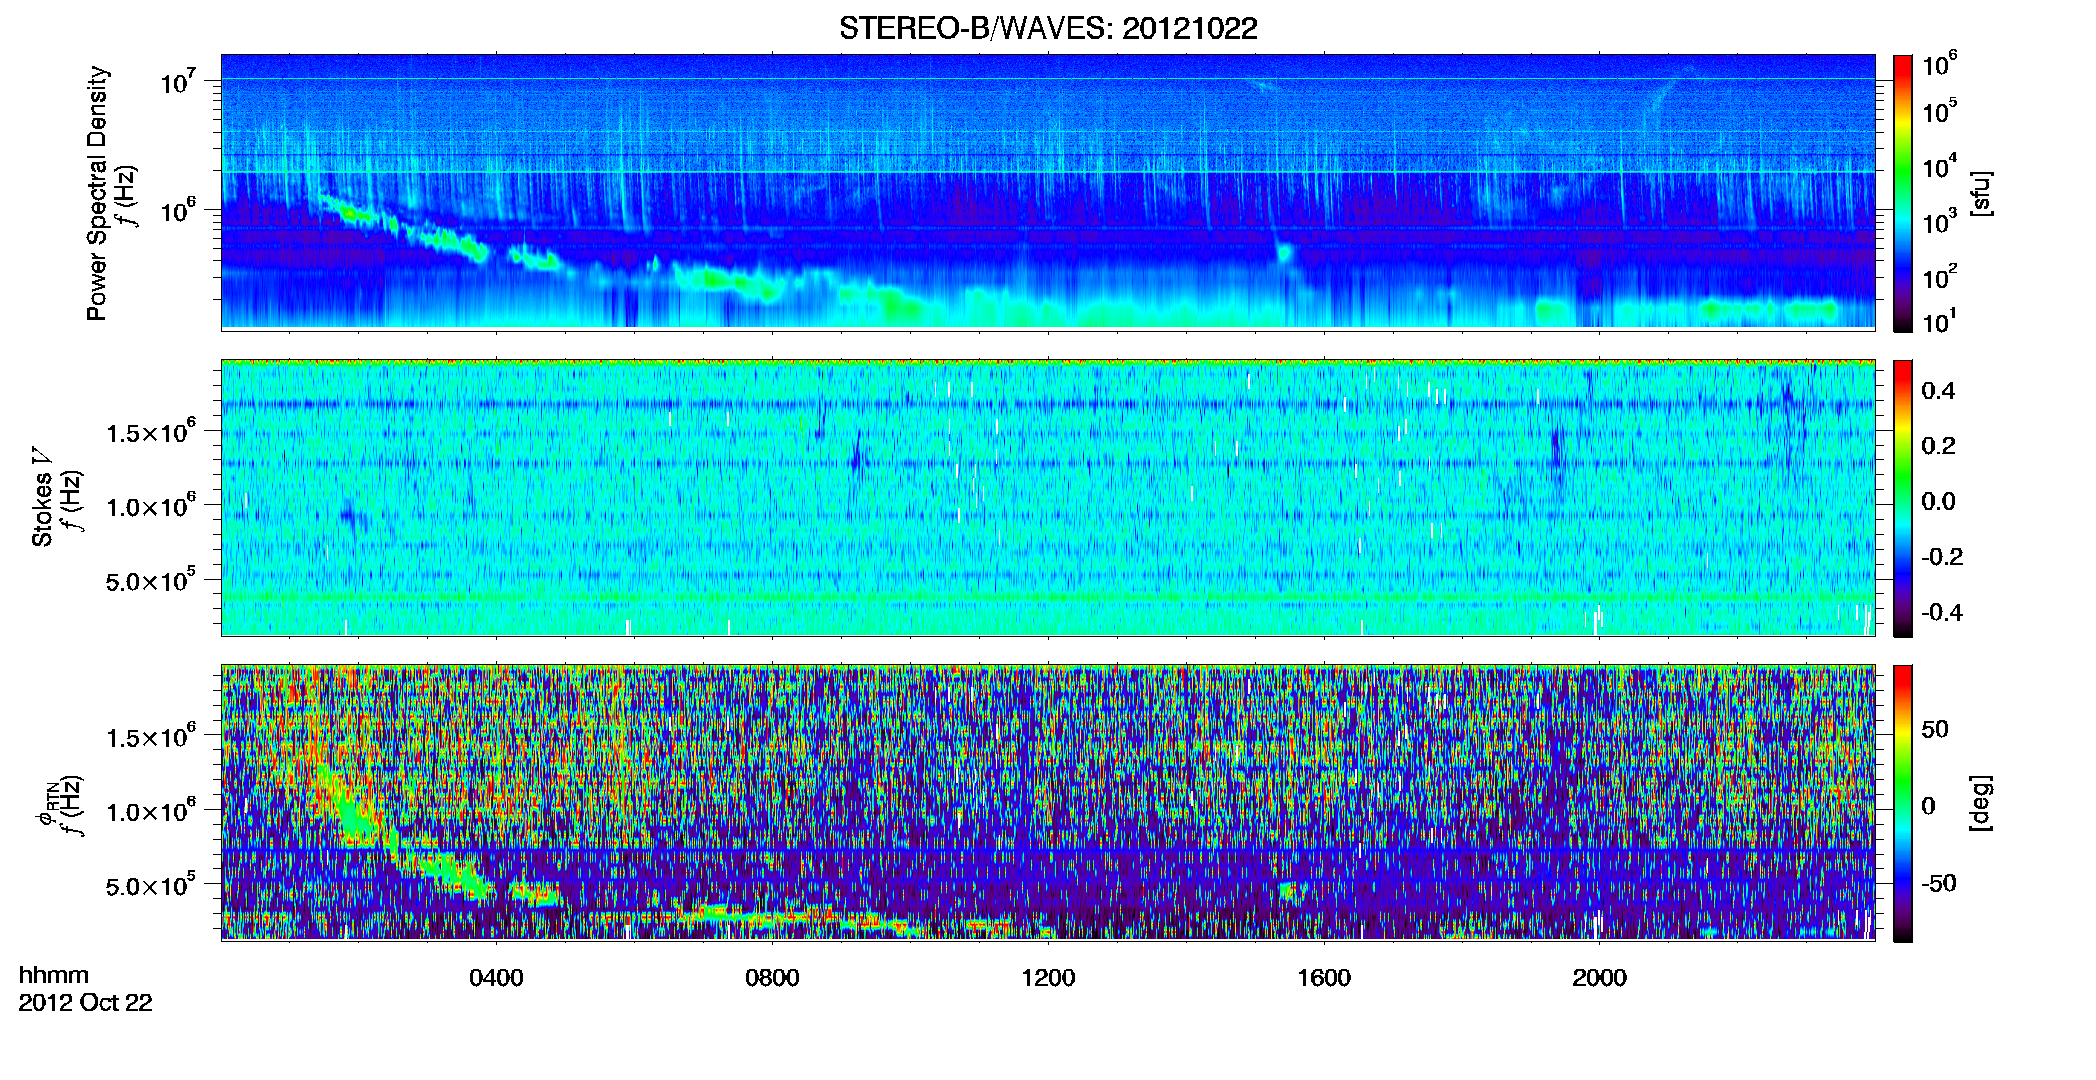This screenshot has width=2096, height=1080.
Task: Click the 0400 time axis label
Action: click(x=496, y=977)
